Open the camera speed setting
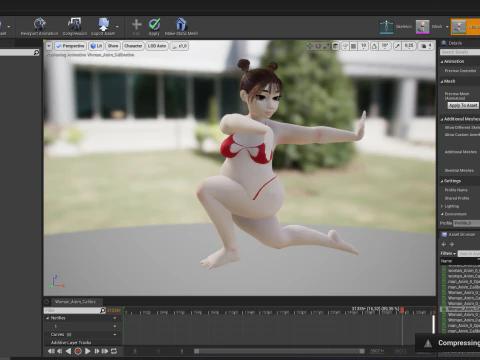The width and height of the screenshot is (480, 360). [x=427, y=46]
